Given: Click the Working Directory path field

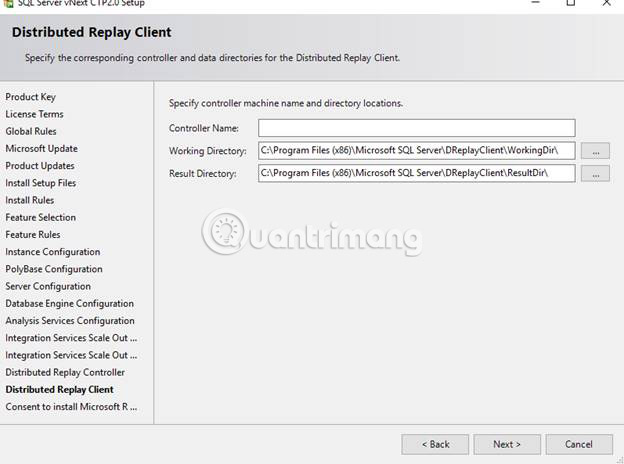Looking at the screenshot, I should click(417, 151).
